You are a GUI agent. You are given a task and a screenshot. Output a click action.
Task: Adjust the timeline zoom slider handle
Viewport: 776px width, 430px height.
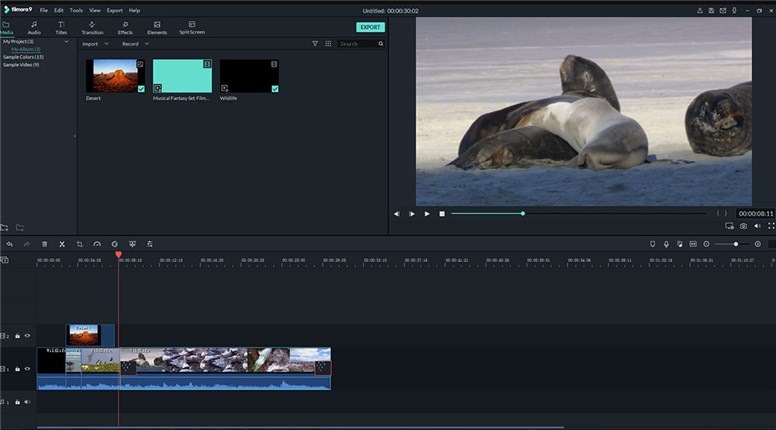(x=736, y=244)
